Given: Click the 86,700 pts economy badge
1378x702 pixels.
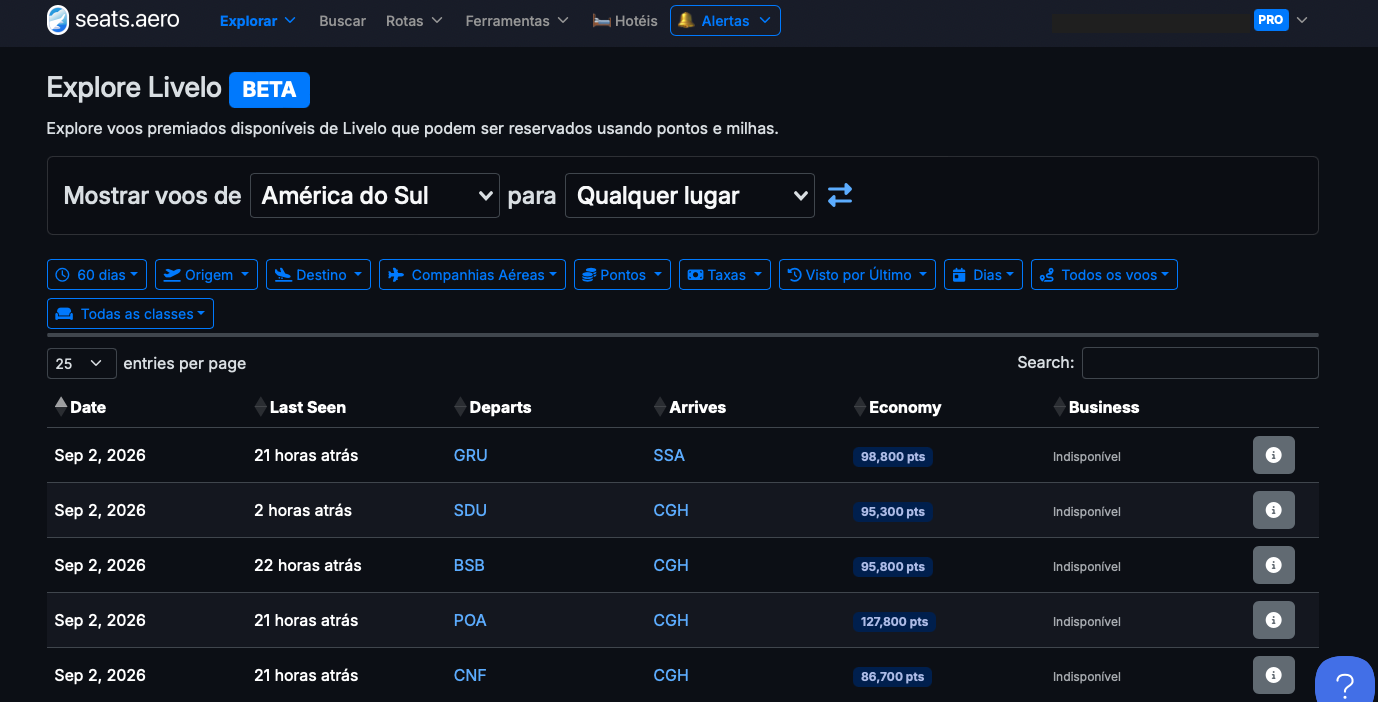Looking at the screenshot, I should [893, 676].
